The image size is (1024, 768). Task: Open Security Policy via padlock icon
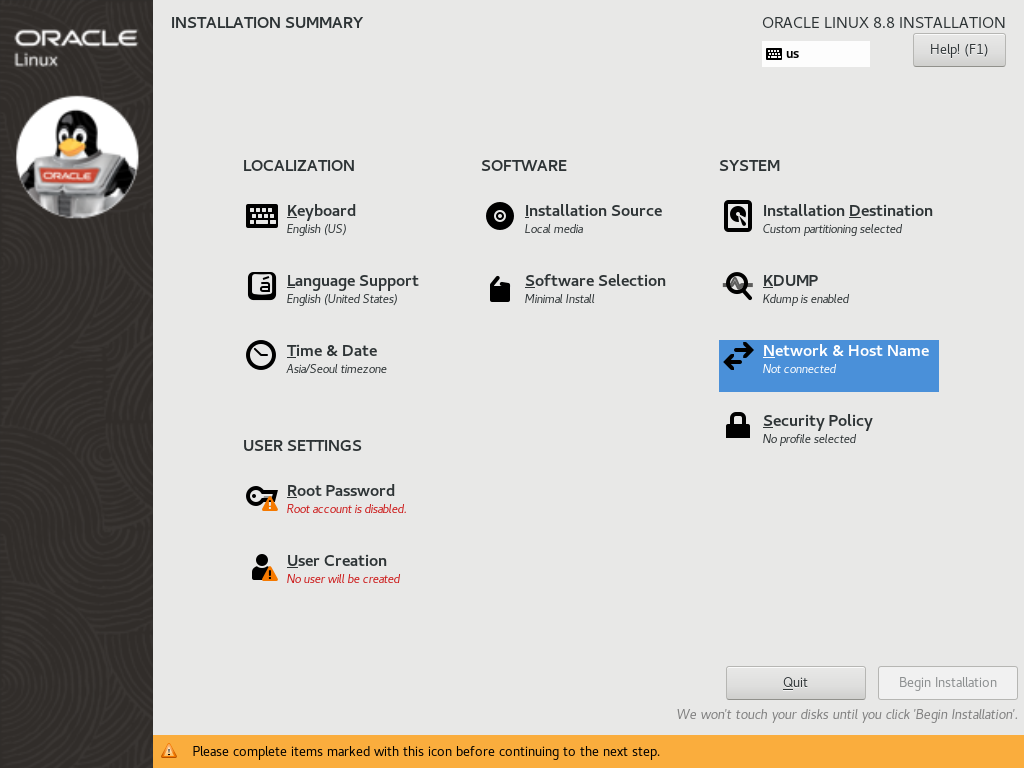737,425
